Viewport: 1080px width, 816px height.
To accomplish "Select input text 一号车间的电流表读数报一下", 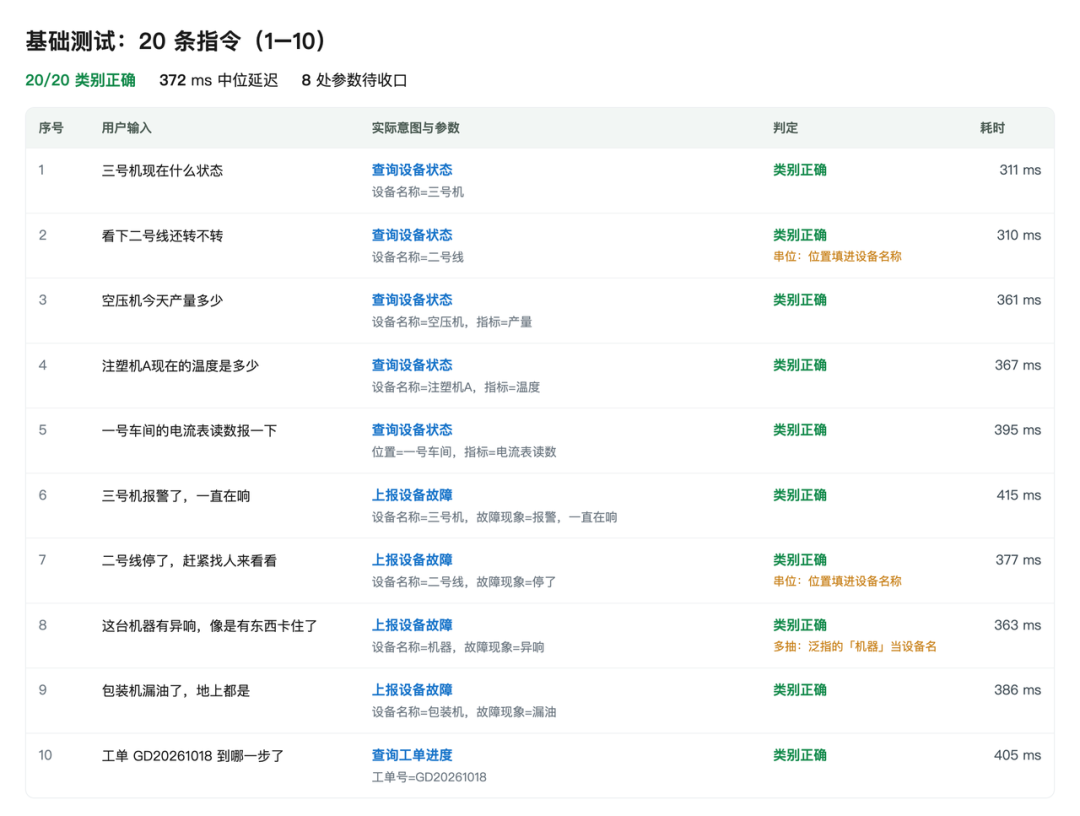I will [x=189, y=431].
